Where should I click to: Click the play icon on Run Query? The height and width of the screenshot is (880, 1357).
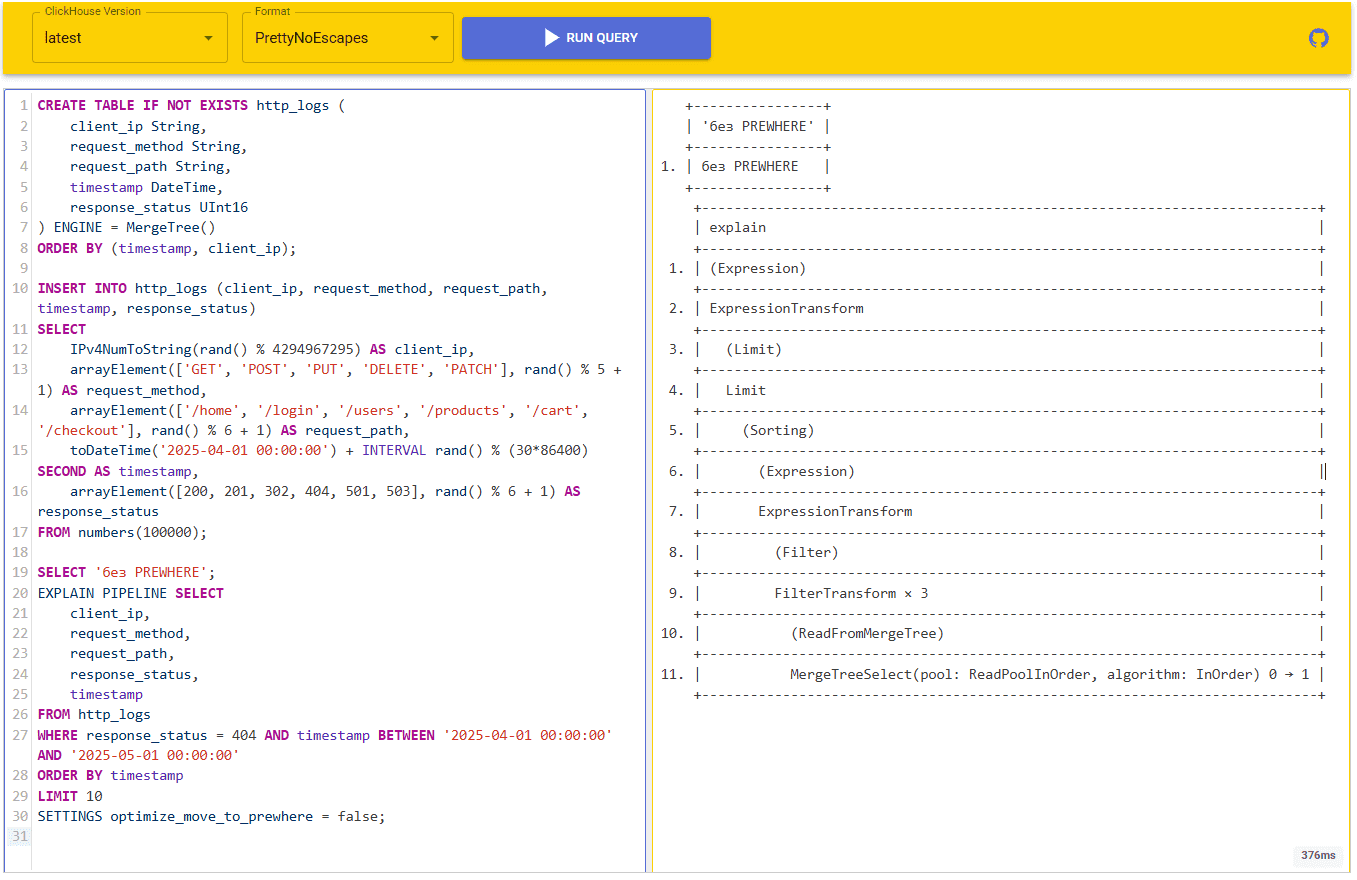pos(551,38)
